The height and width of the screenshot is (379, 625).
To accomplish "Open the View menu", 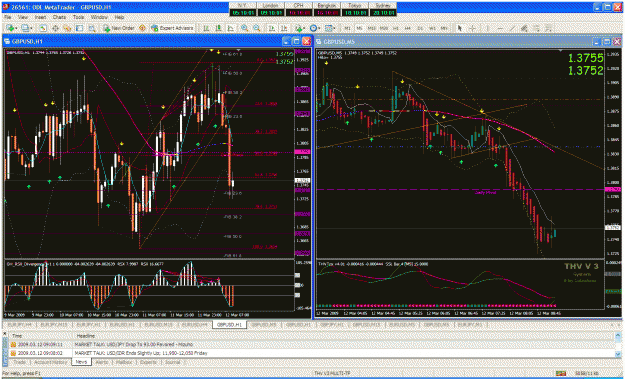I will [23, 18].
